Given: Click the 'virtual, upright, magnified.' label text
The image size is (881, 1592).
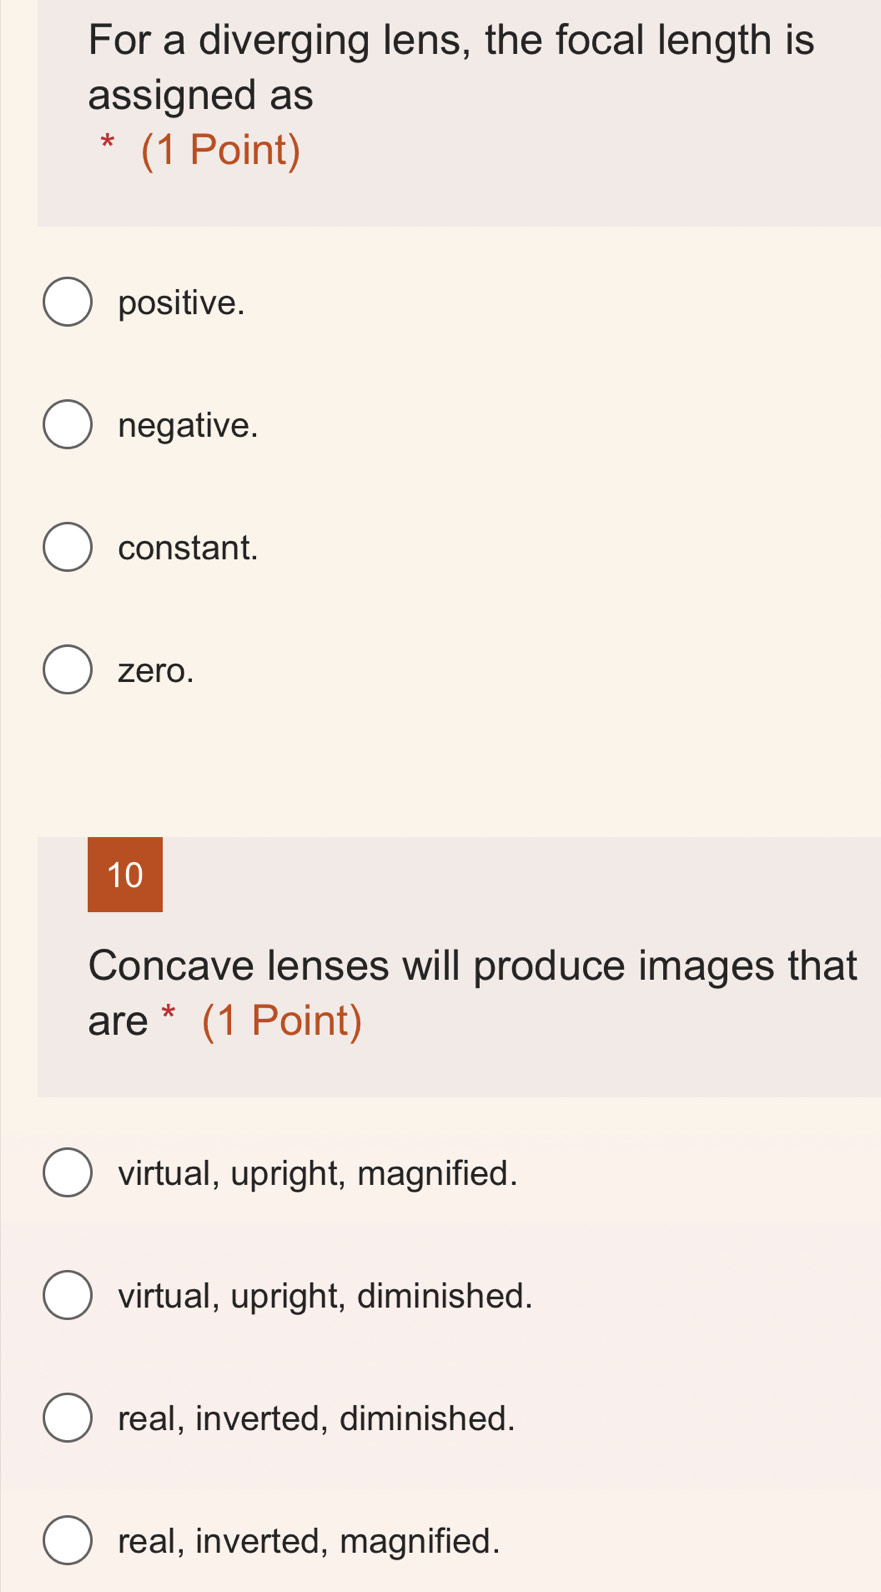Looking at the screenshot, I should (x=318, y=1173).
